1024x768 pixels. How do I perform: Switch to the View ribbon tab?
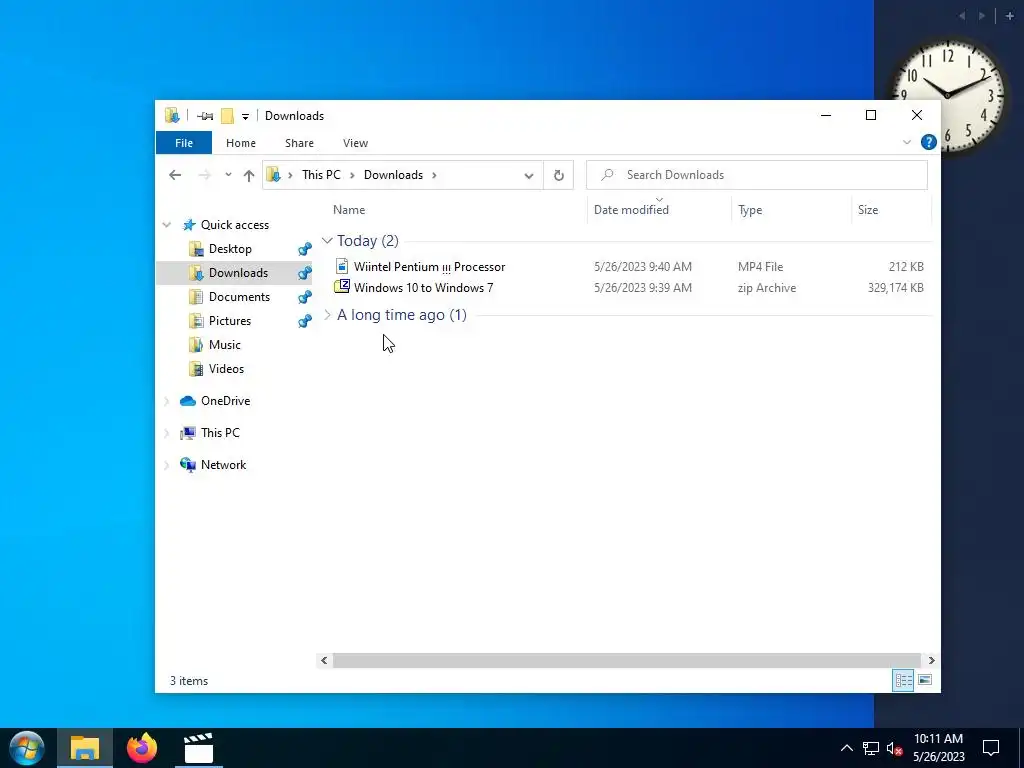(355, 142)
